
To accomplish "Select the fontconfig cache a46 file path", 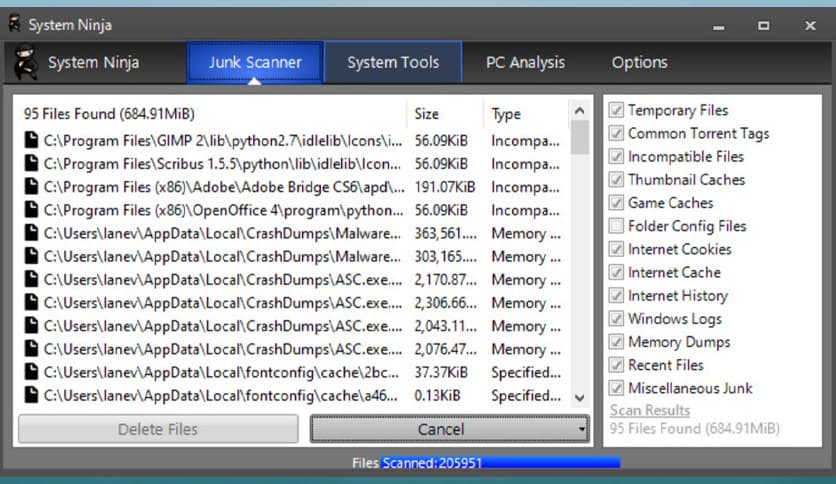I will click(220, 396).
